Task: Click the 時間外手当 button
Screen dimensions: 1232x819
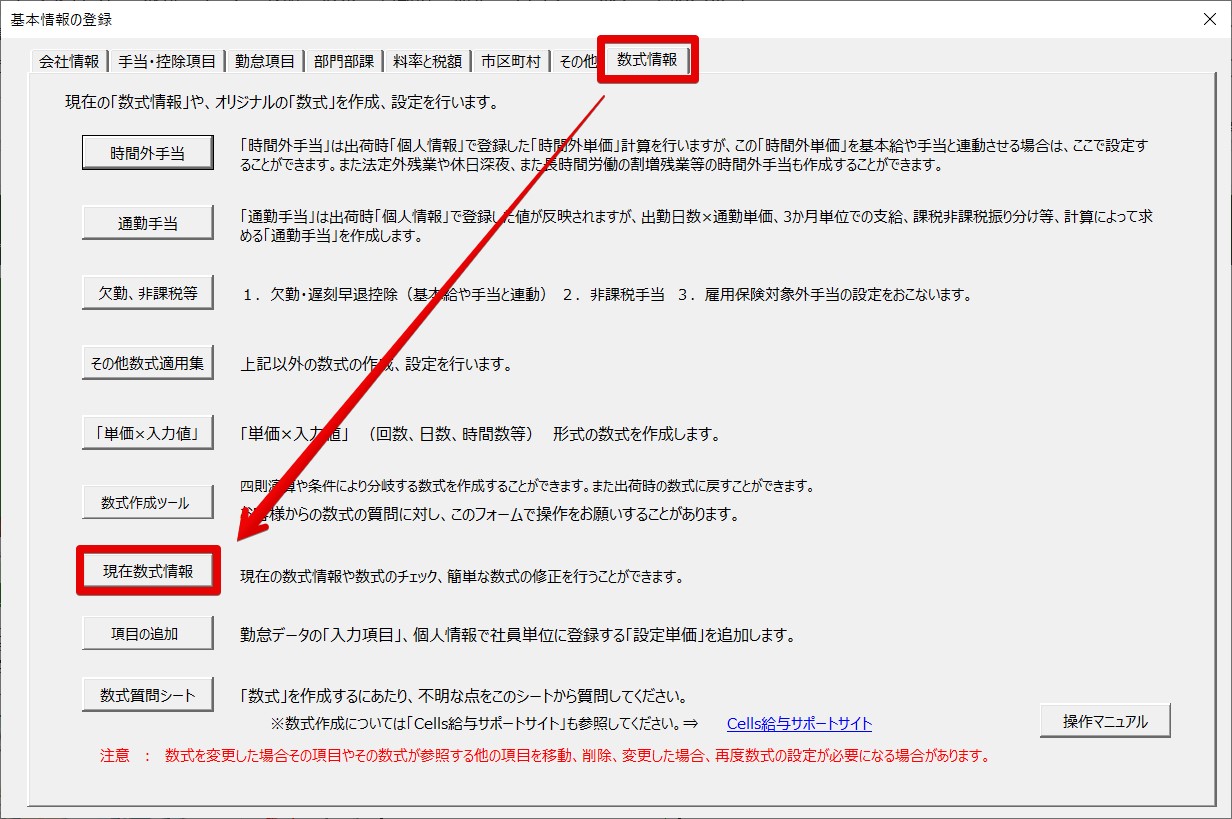Action: click(x=148, y=154)
